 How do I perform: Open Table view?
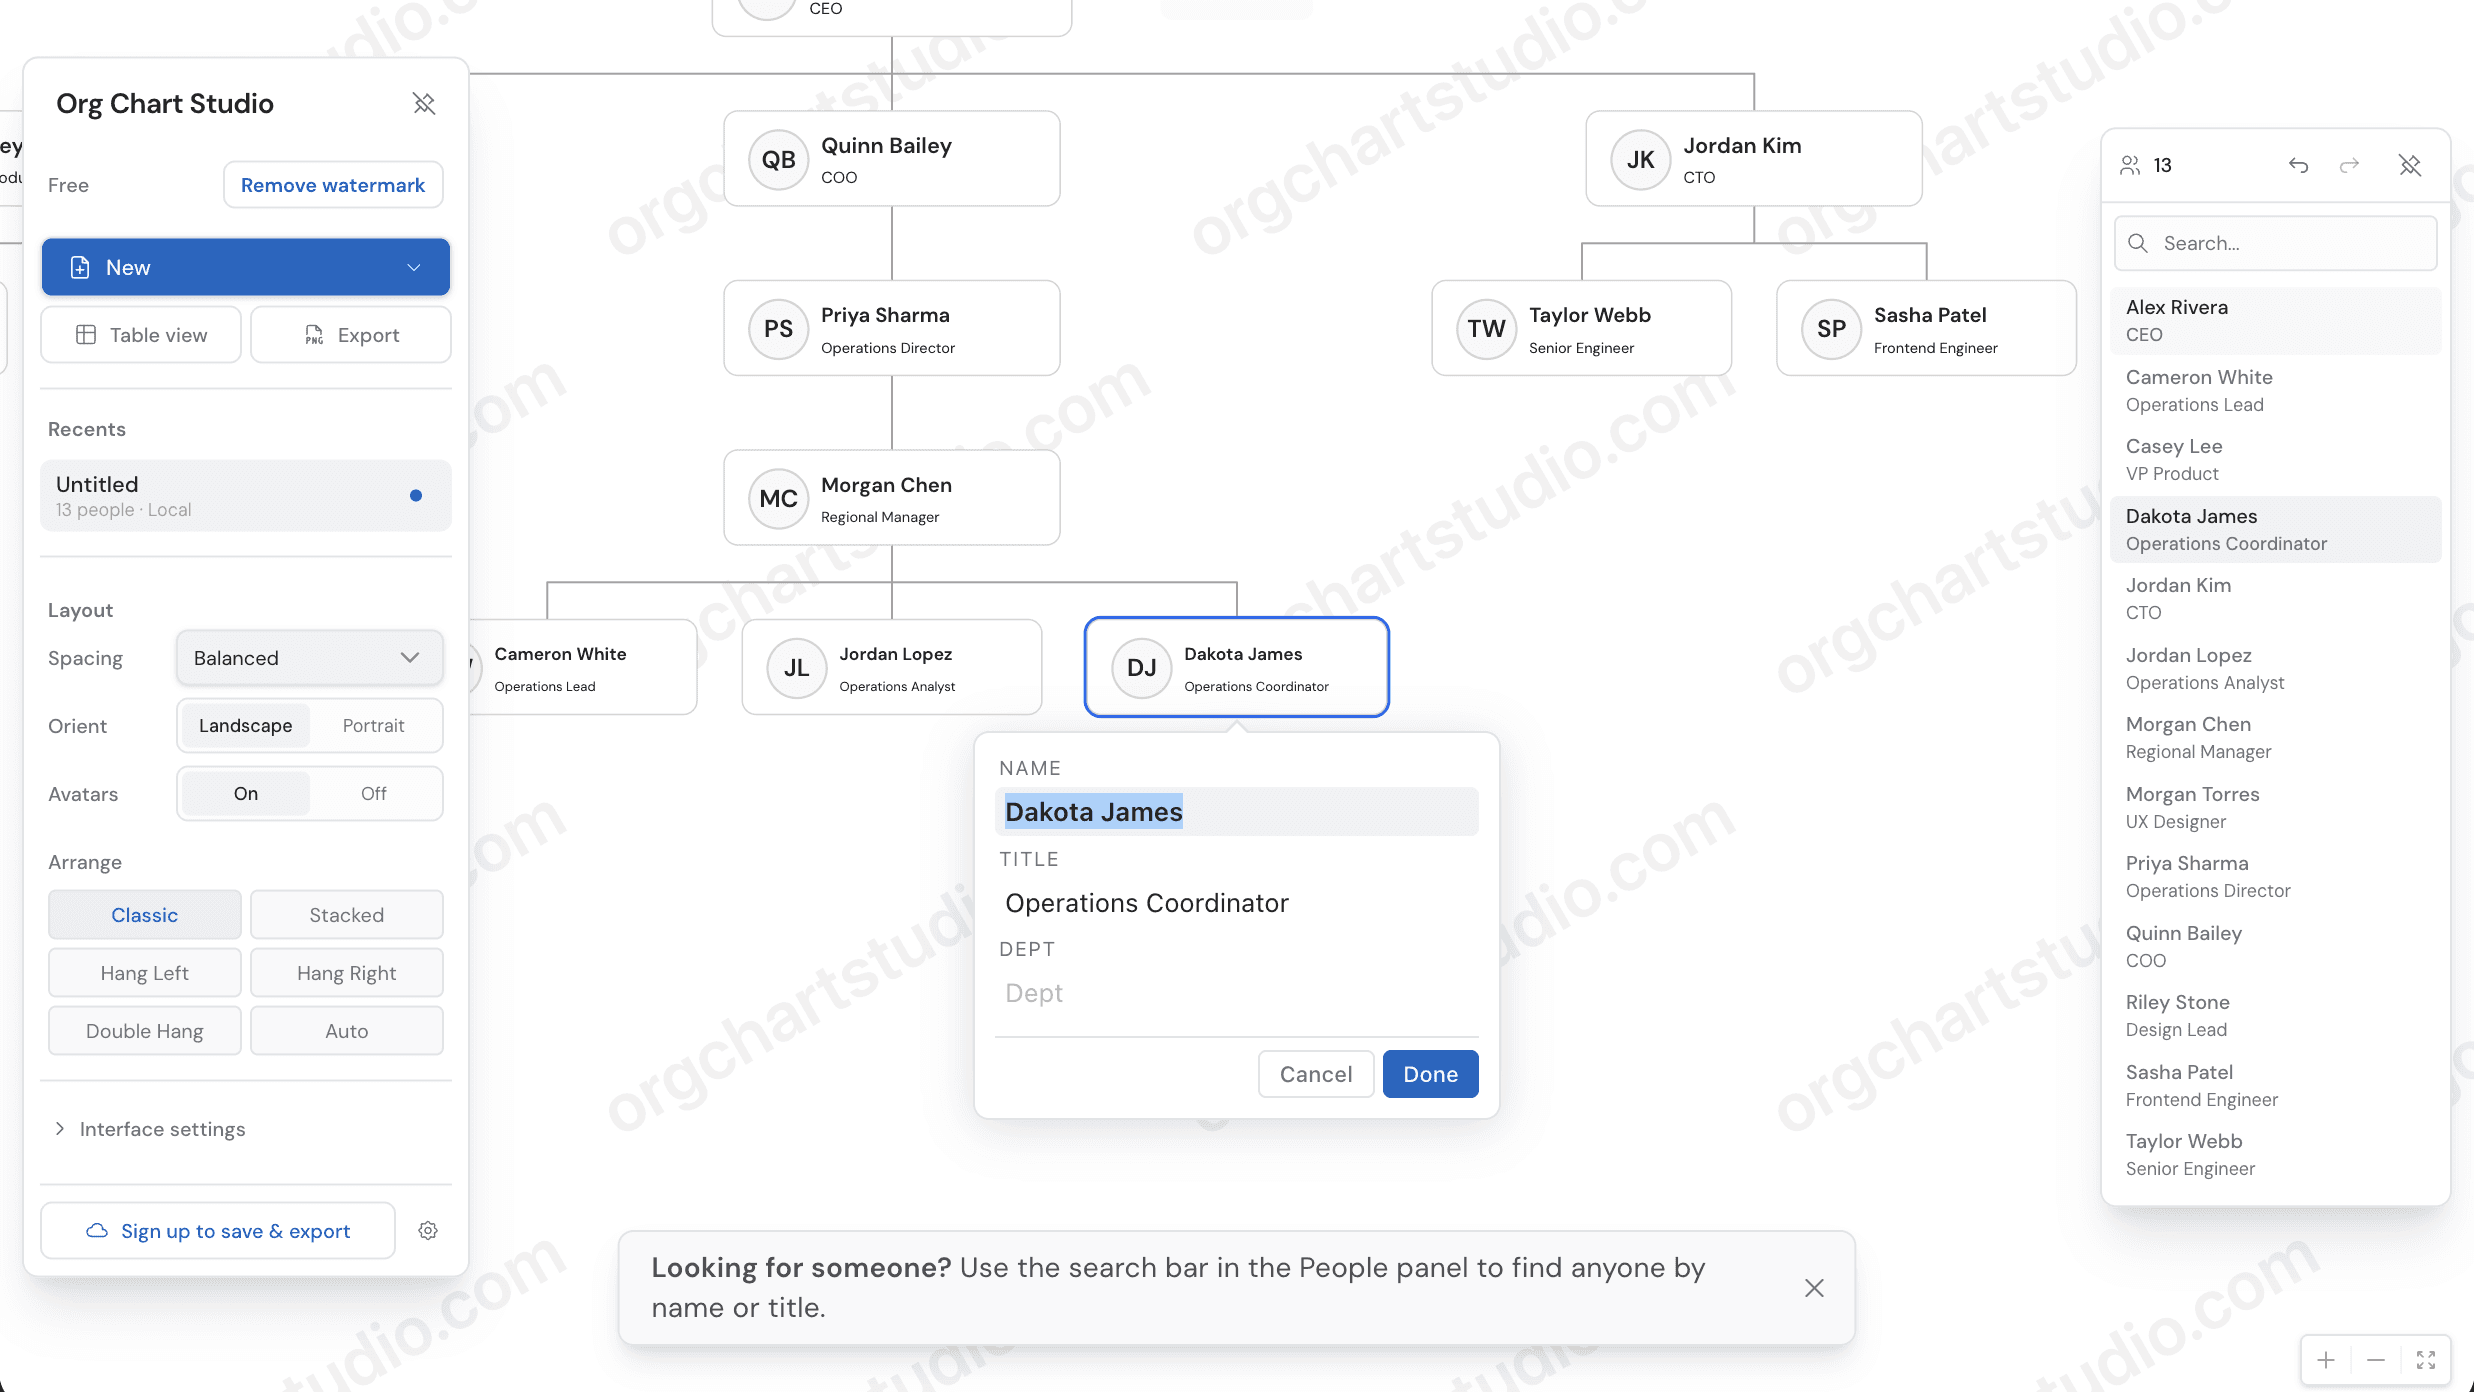click(140, 334)
